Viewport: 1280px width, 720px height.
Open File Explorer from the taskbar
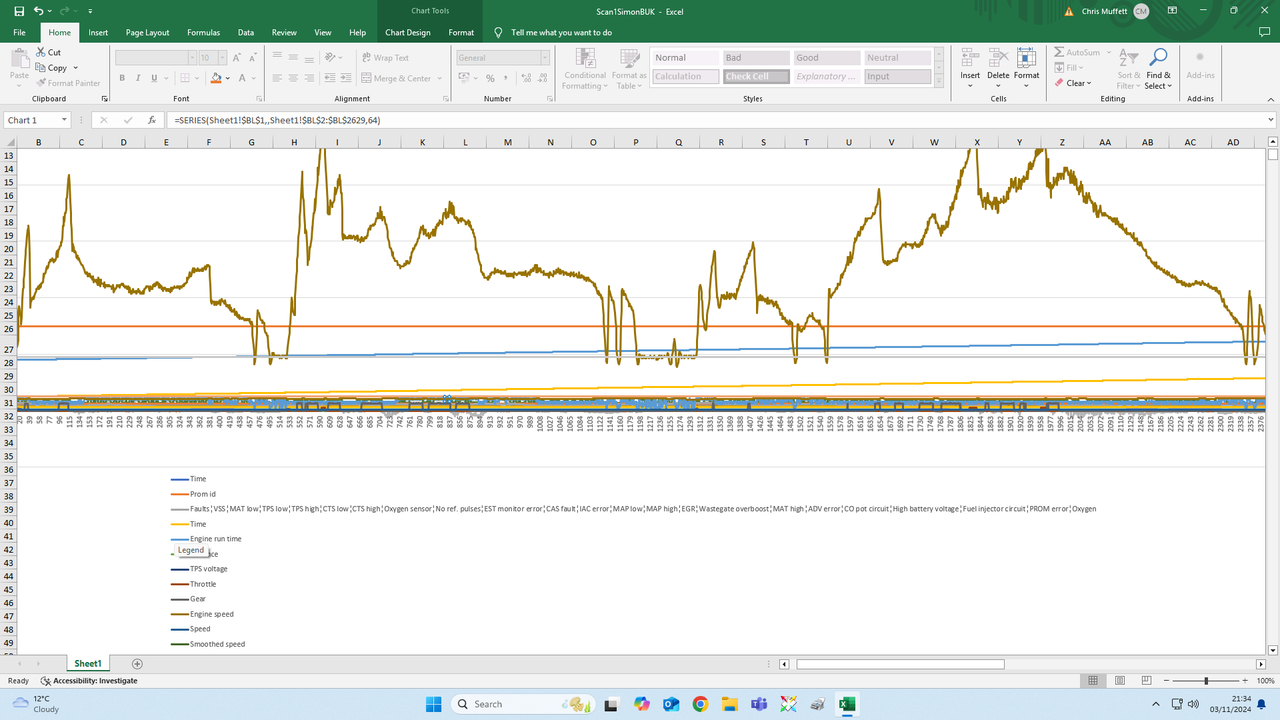click(x=729, y=704)
